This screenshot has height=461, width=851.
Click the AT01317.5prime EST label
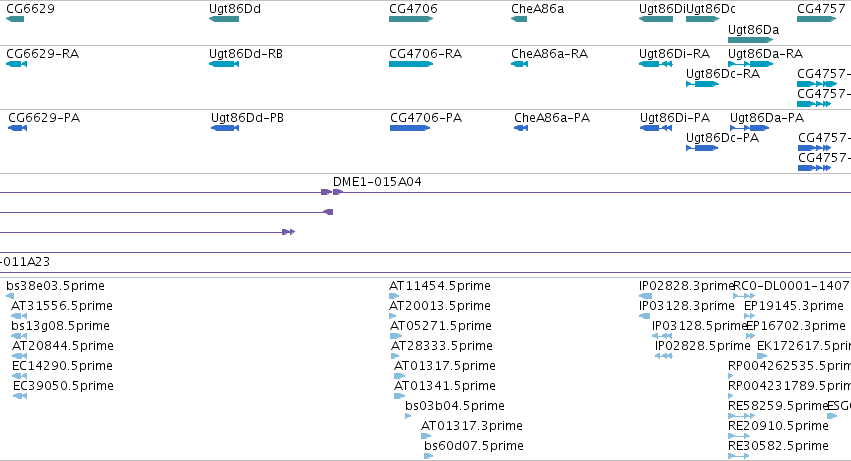pos(444,366)
